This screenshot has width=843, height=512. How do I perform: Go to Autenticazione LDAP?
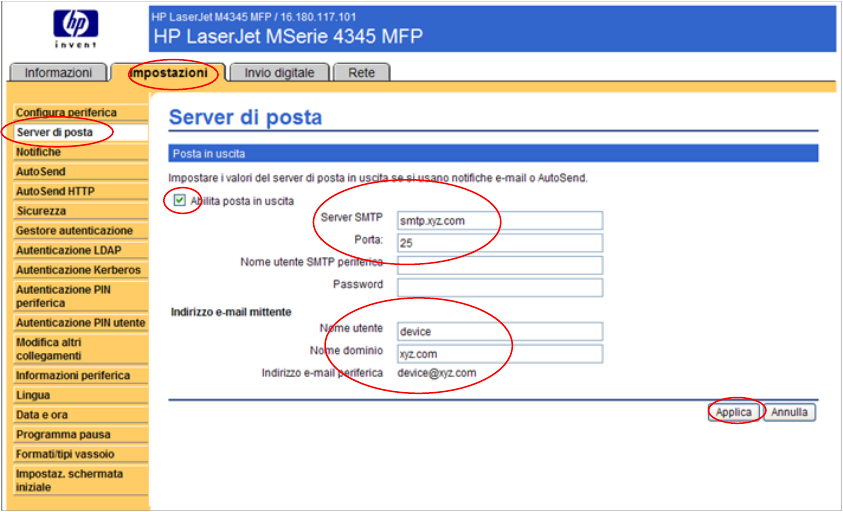pyautogui.click(x=80, y=250)
